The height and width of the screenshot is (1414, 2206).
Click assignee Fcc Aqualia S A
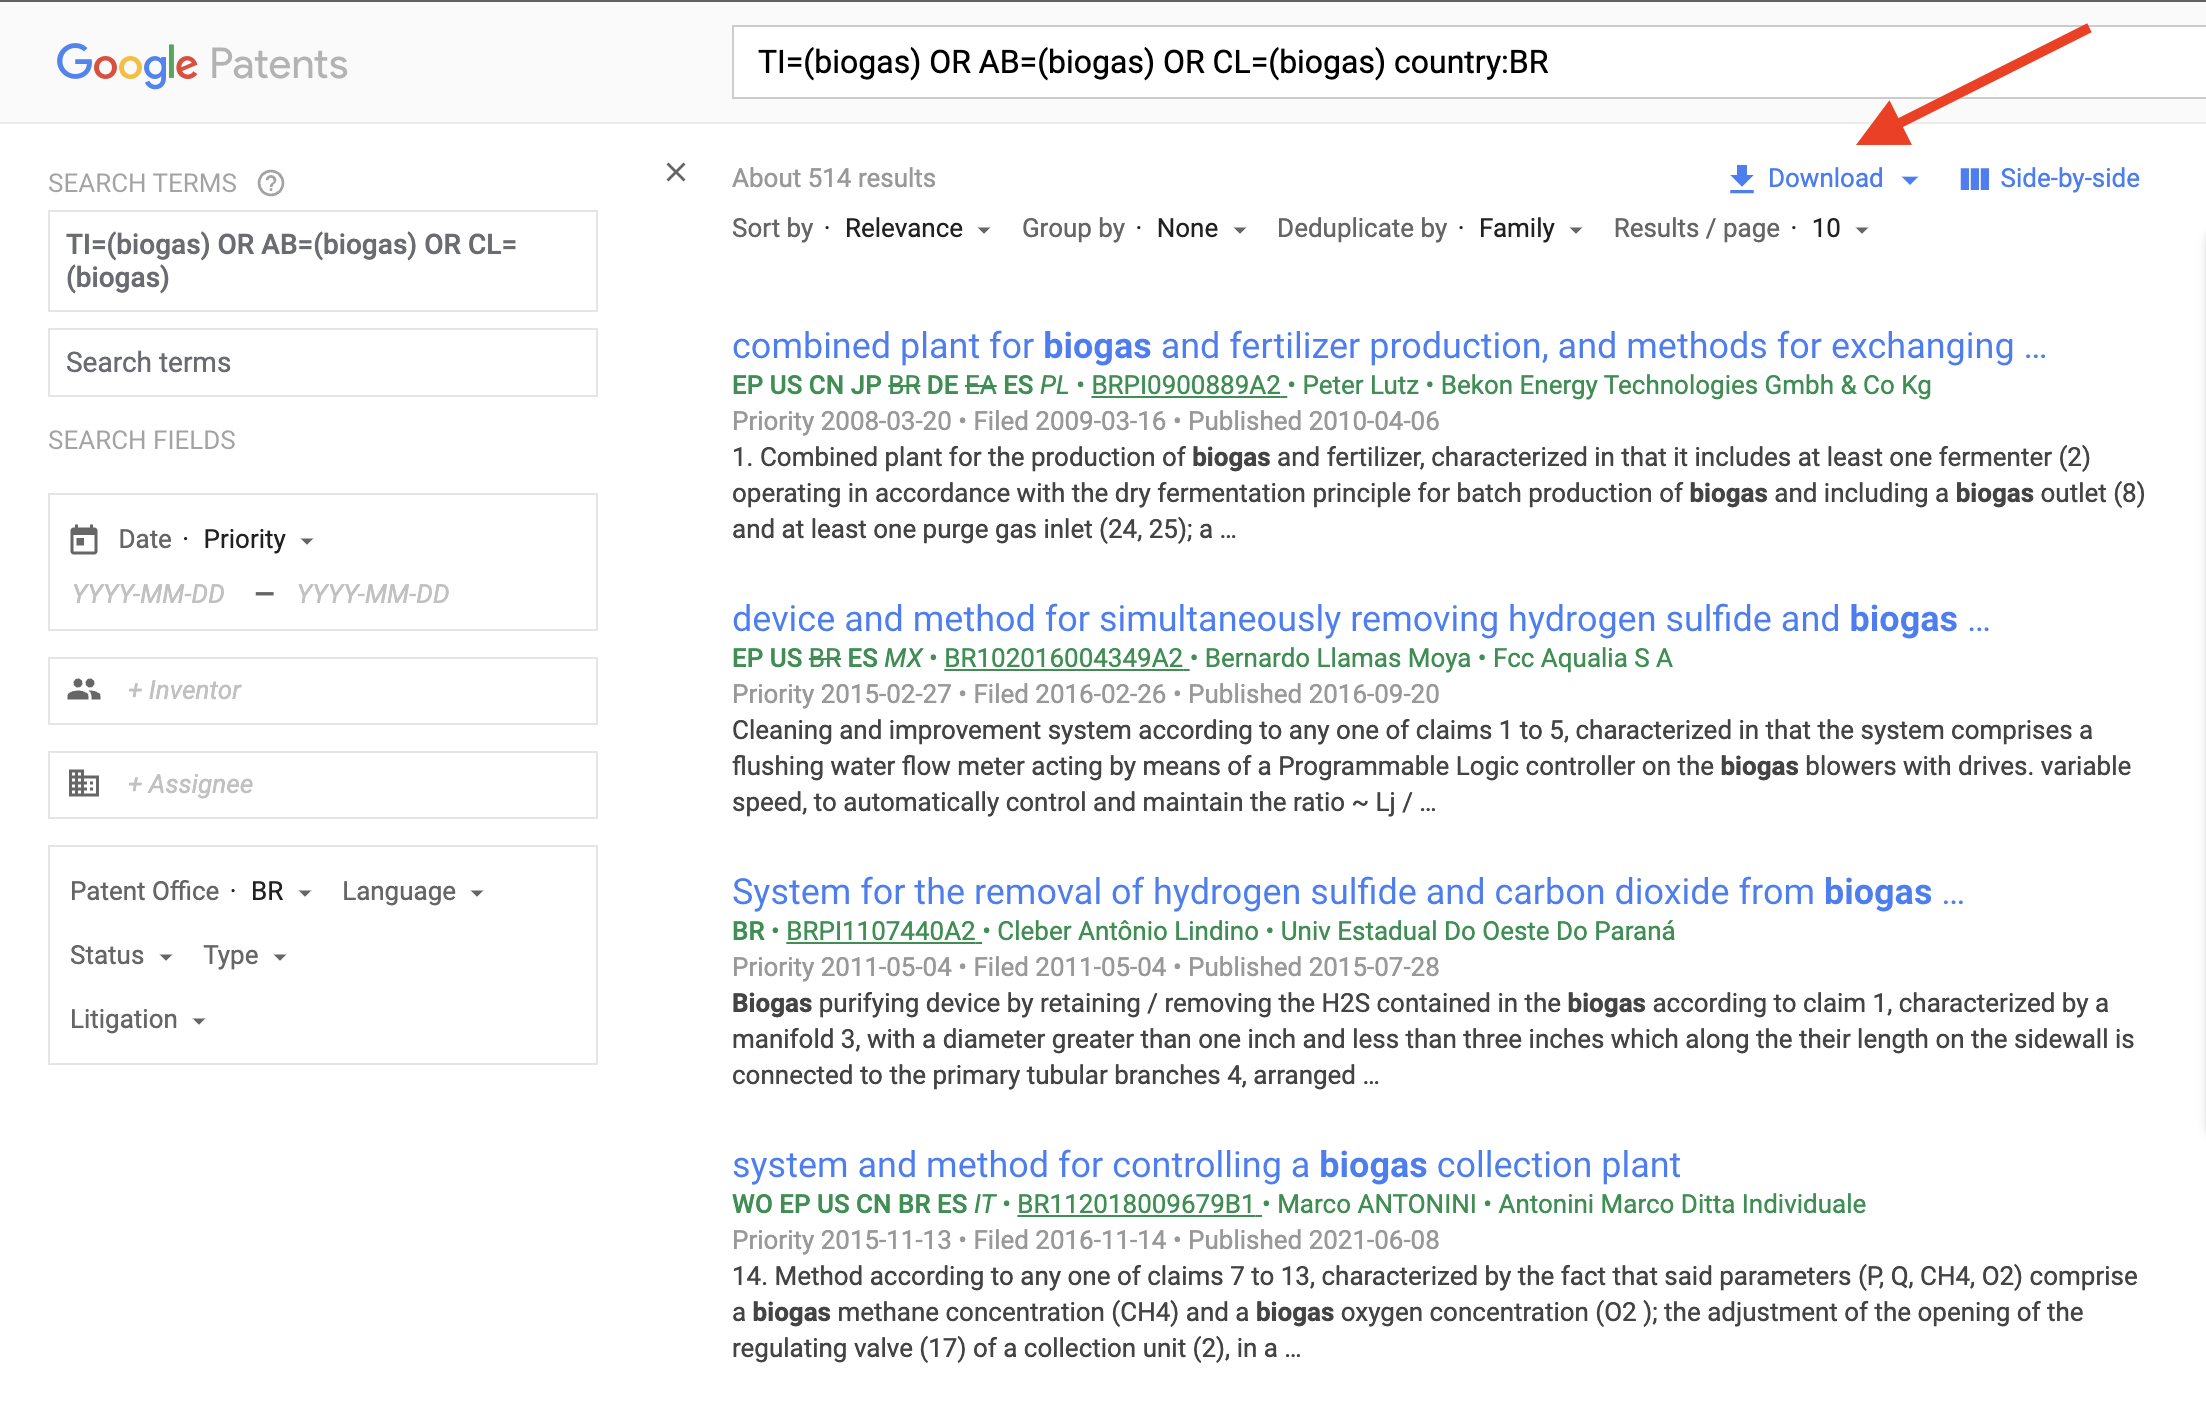pos(1582,659)
